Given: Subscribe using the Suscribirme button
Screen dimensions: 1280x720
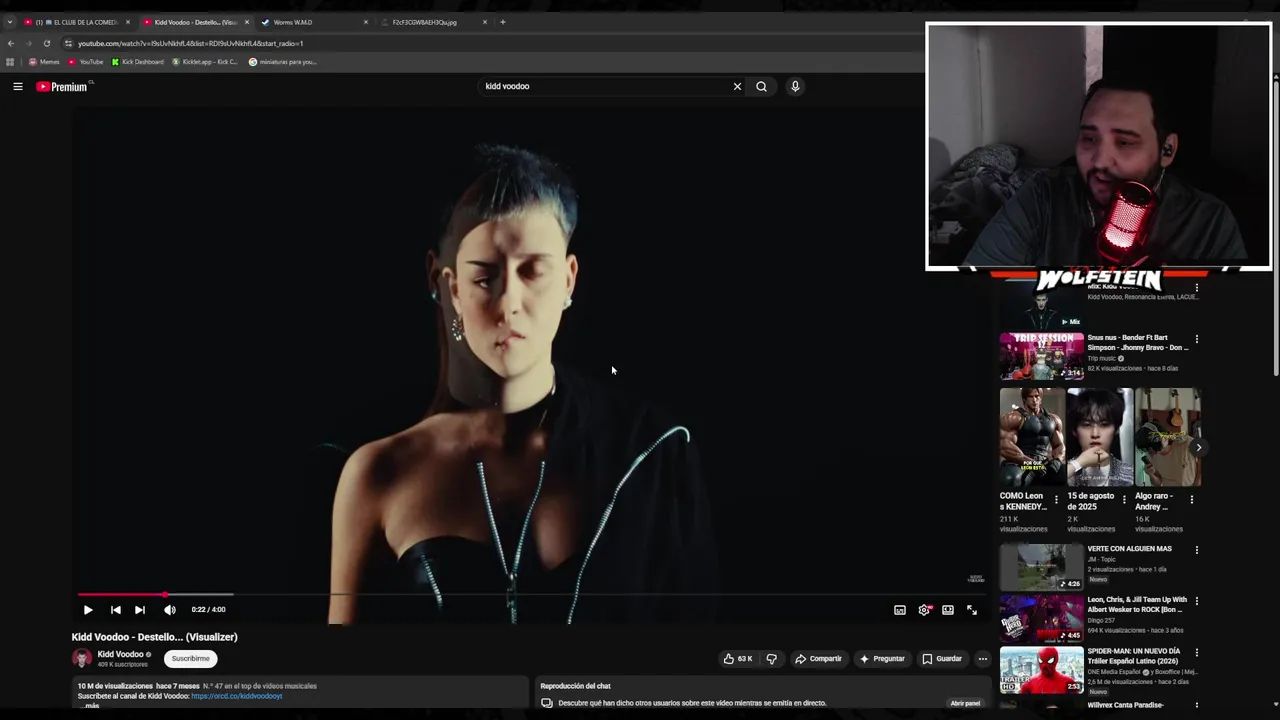Looking at the screenshot, I should click(x=190, y=659).
